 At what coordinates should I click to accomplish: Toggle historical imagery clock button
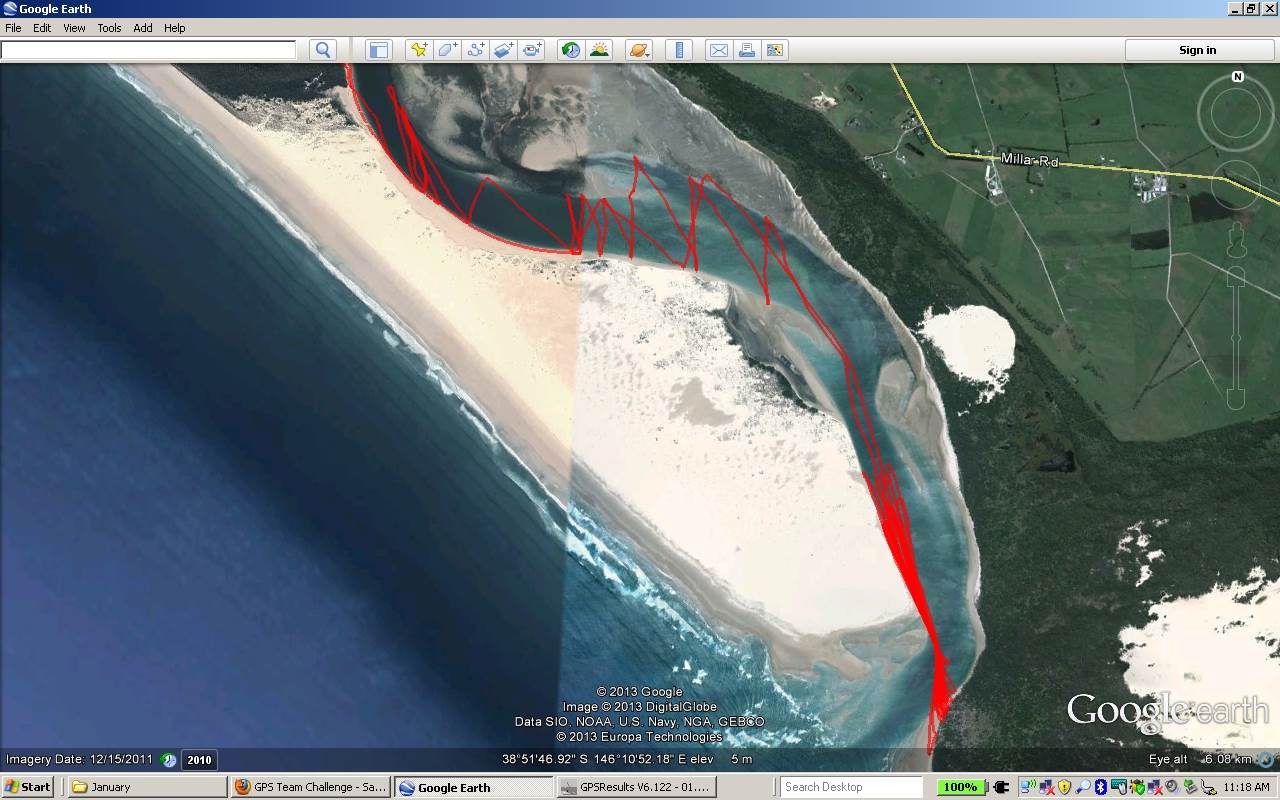pos(570,50)
